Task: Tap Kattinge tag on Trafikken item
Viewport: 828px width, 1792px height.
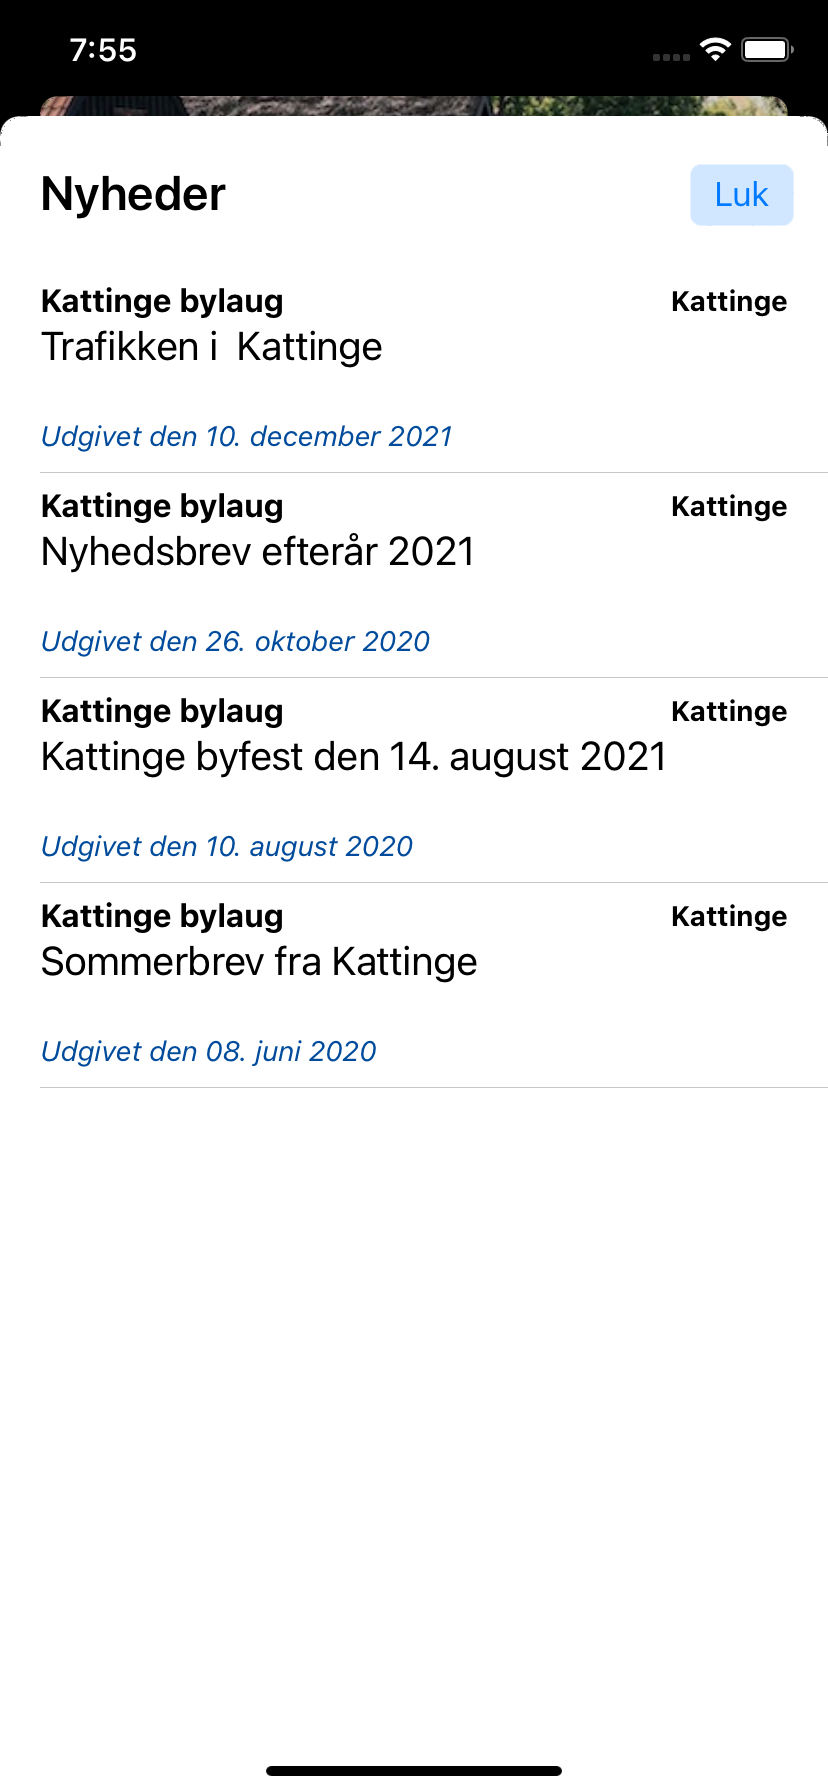Action: [x=729, y=302]
